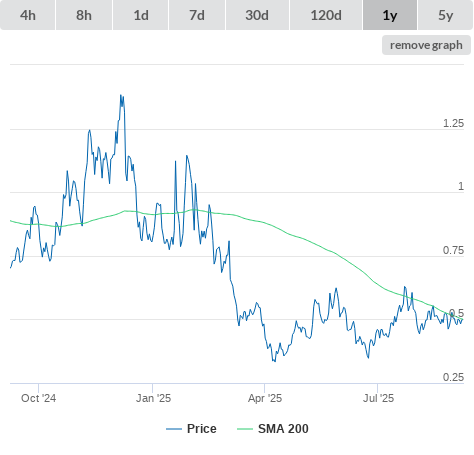Open the 7d time range tab
Image resolution: width=474 pixels, height=455 pixels.
point(197,15)
